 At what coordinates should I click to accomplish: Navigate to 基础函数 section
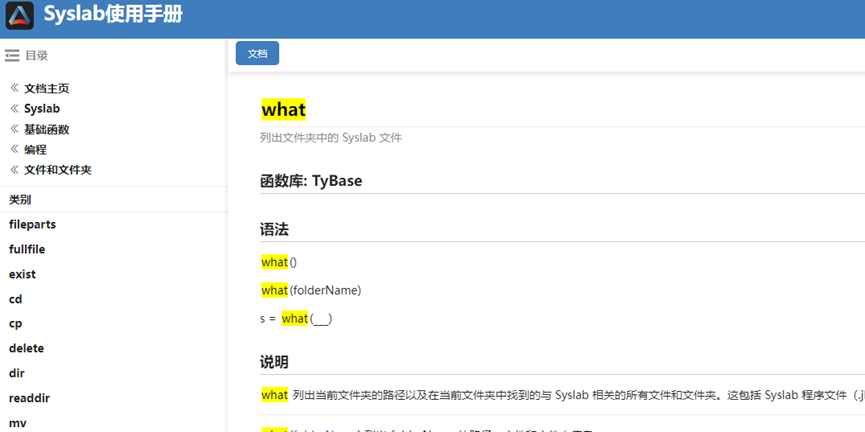[47, 130]
